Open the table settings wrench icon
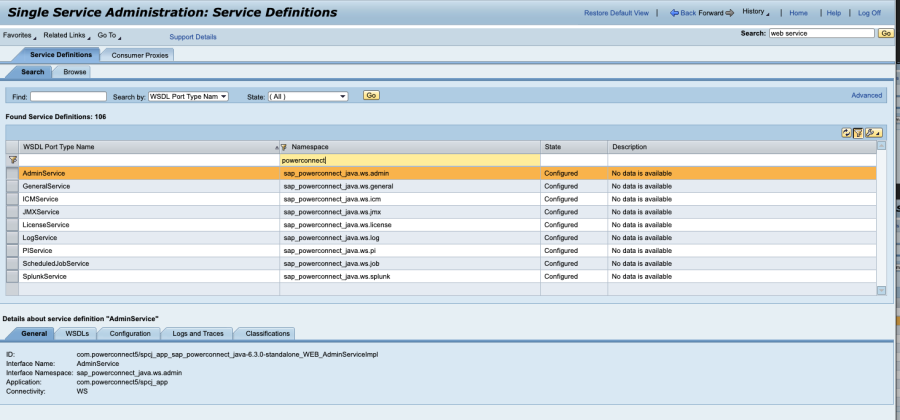The width and height of the screenshot is (900, 420). coord(872,132)
